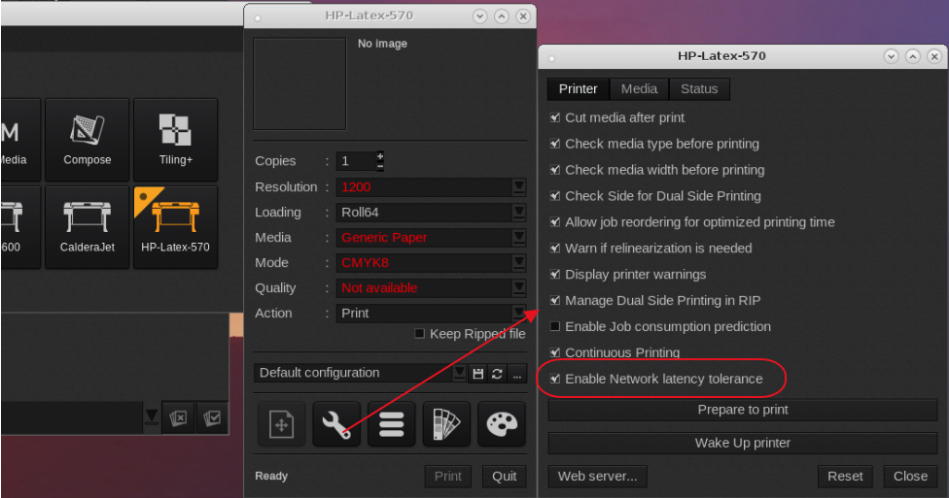
Task: Uncheck Enable Network latency tolerance
Action: tap(555, 379)
